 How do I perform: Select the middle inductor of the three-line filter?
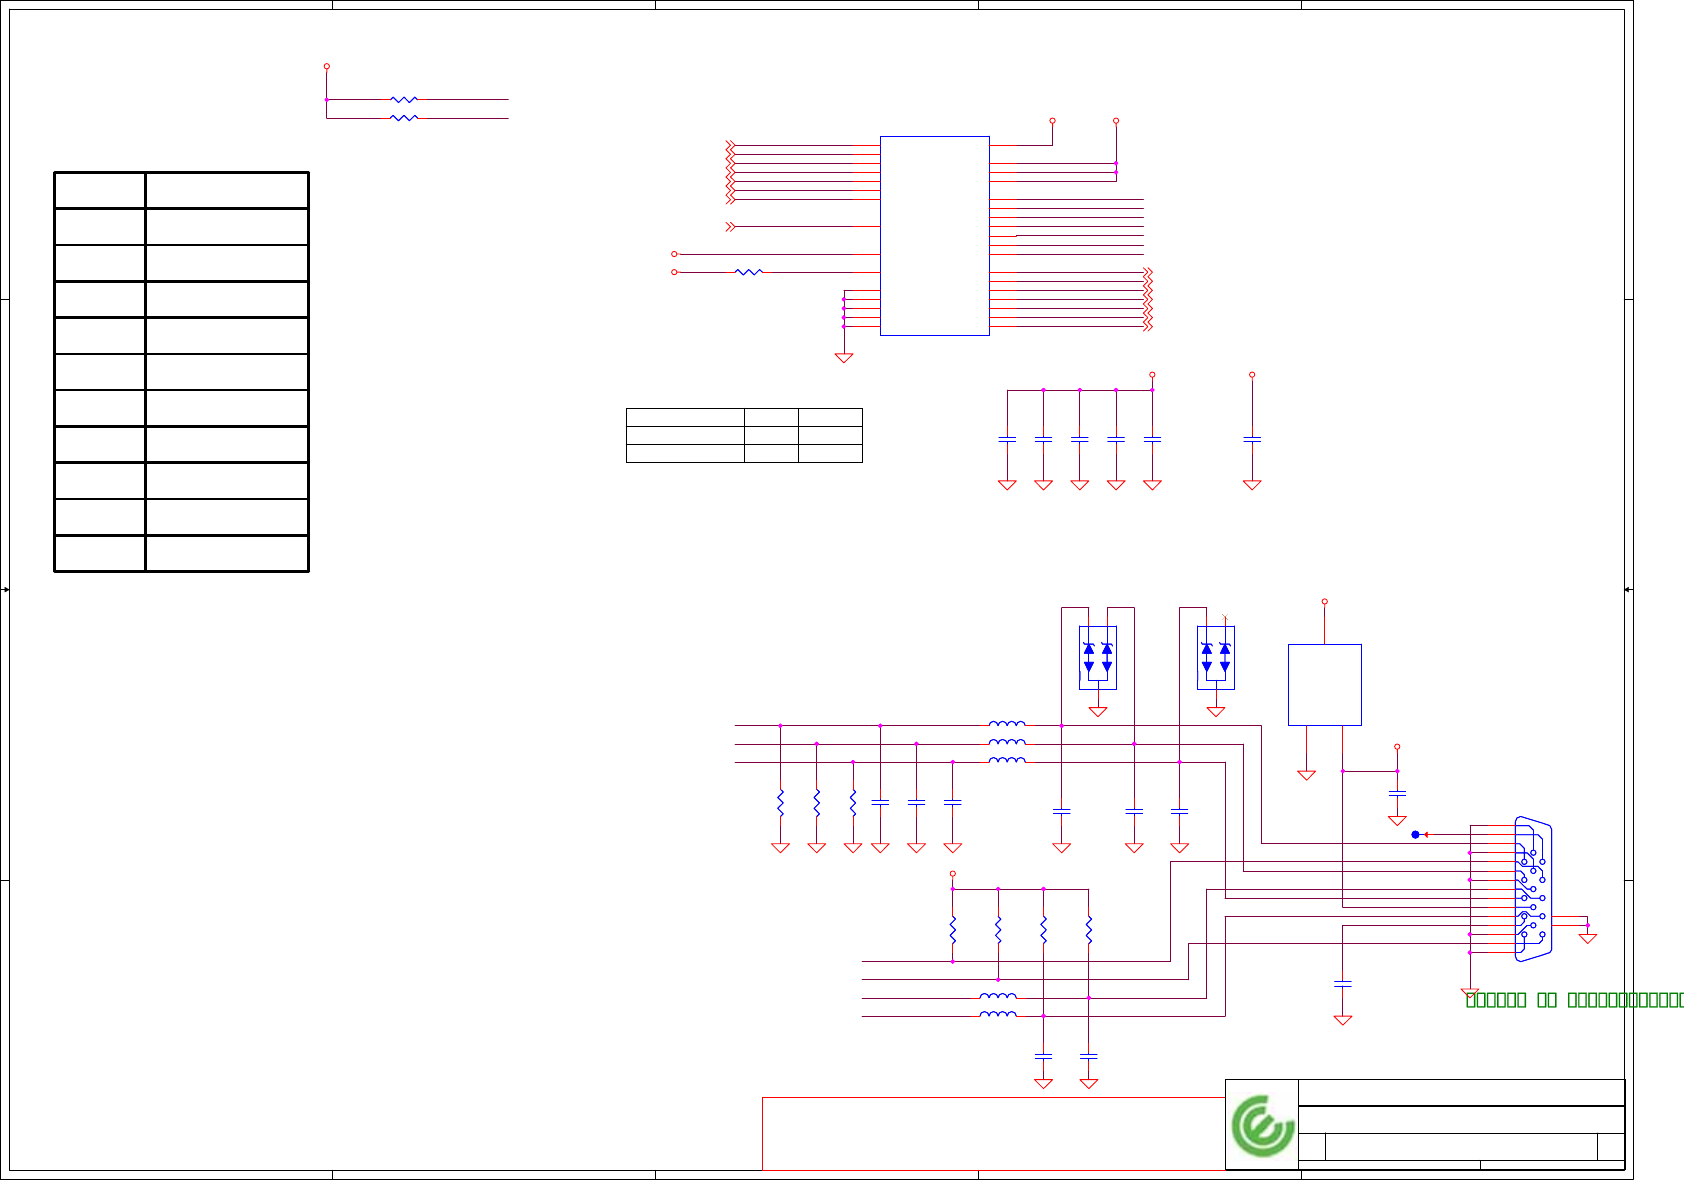[1007, 742]
